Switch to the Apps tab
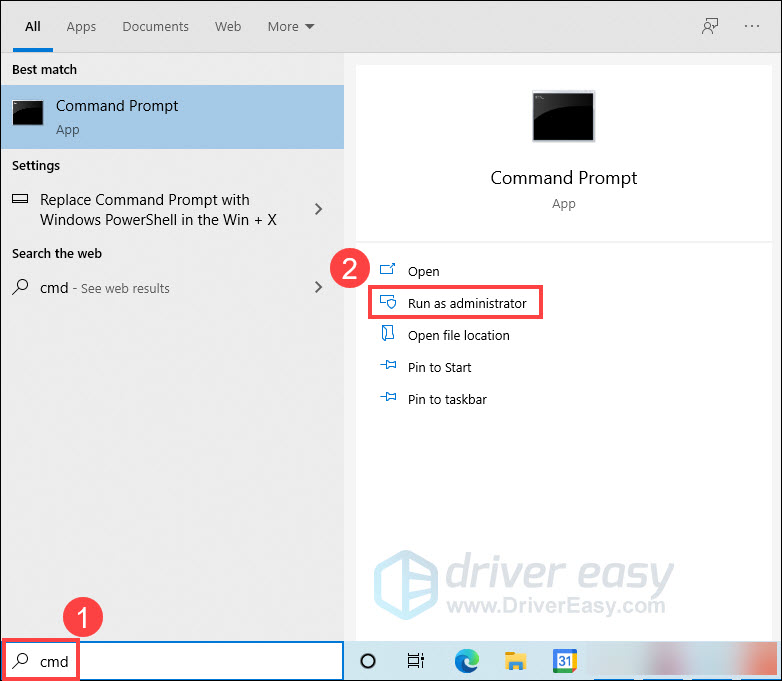This screenshot has width=782, height=681. point(81,27)
